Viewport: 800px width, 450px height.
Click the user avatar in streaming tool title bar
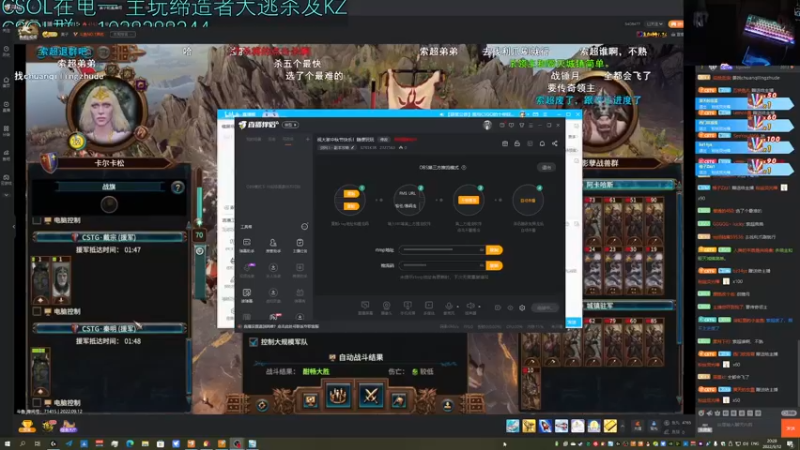[487, 125]
